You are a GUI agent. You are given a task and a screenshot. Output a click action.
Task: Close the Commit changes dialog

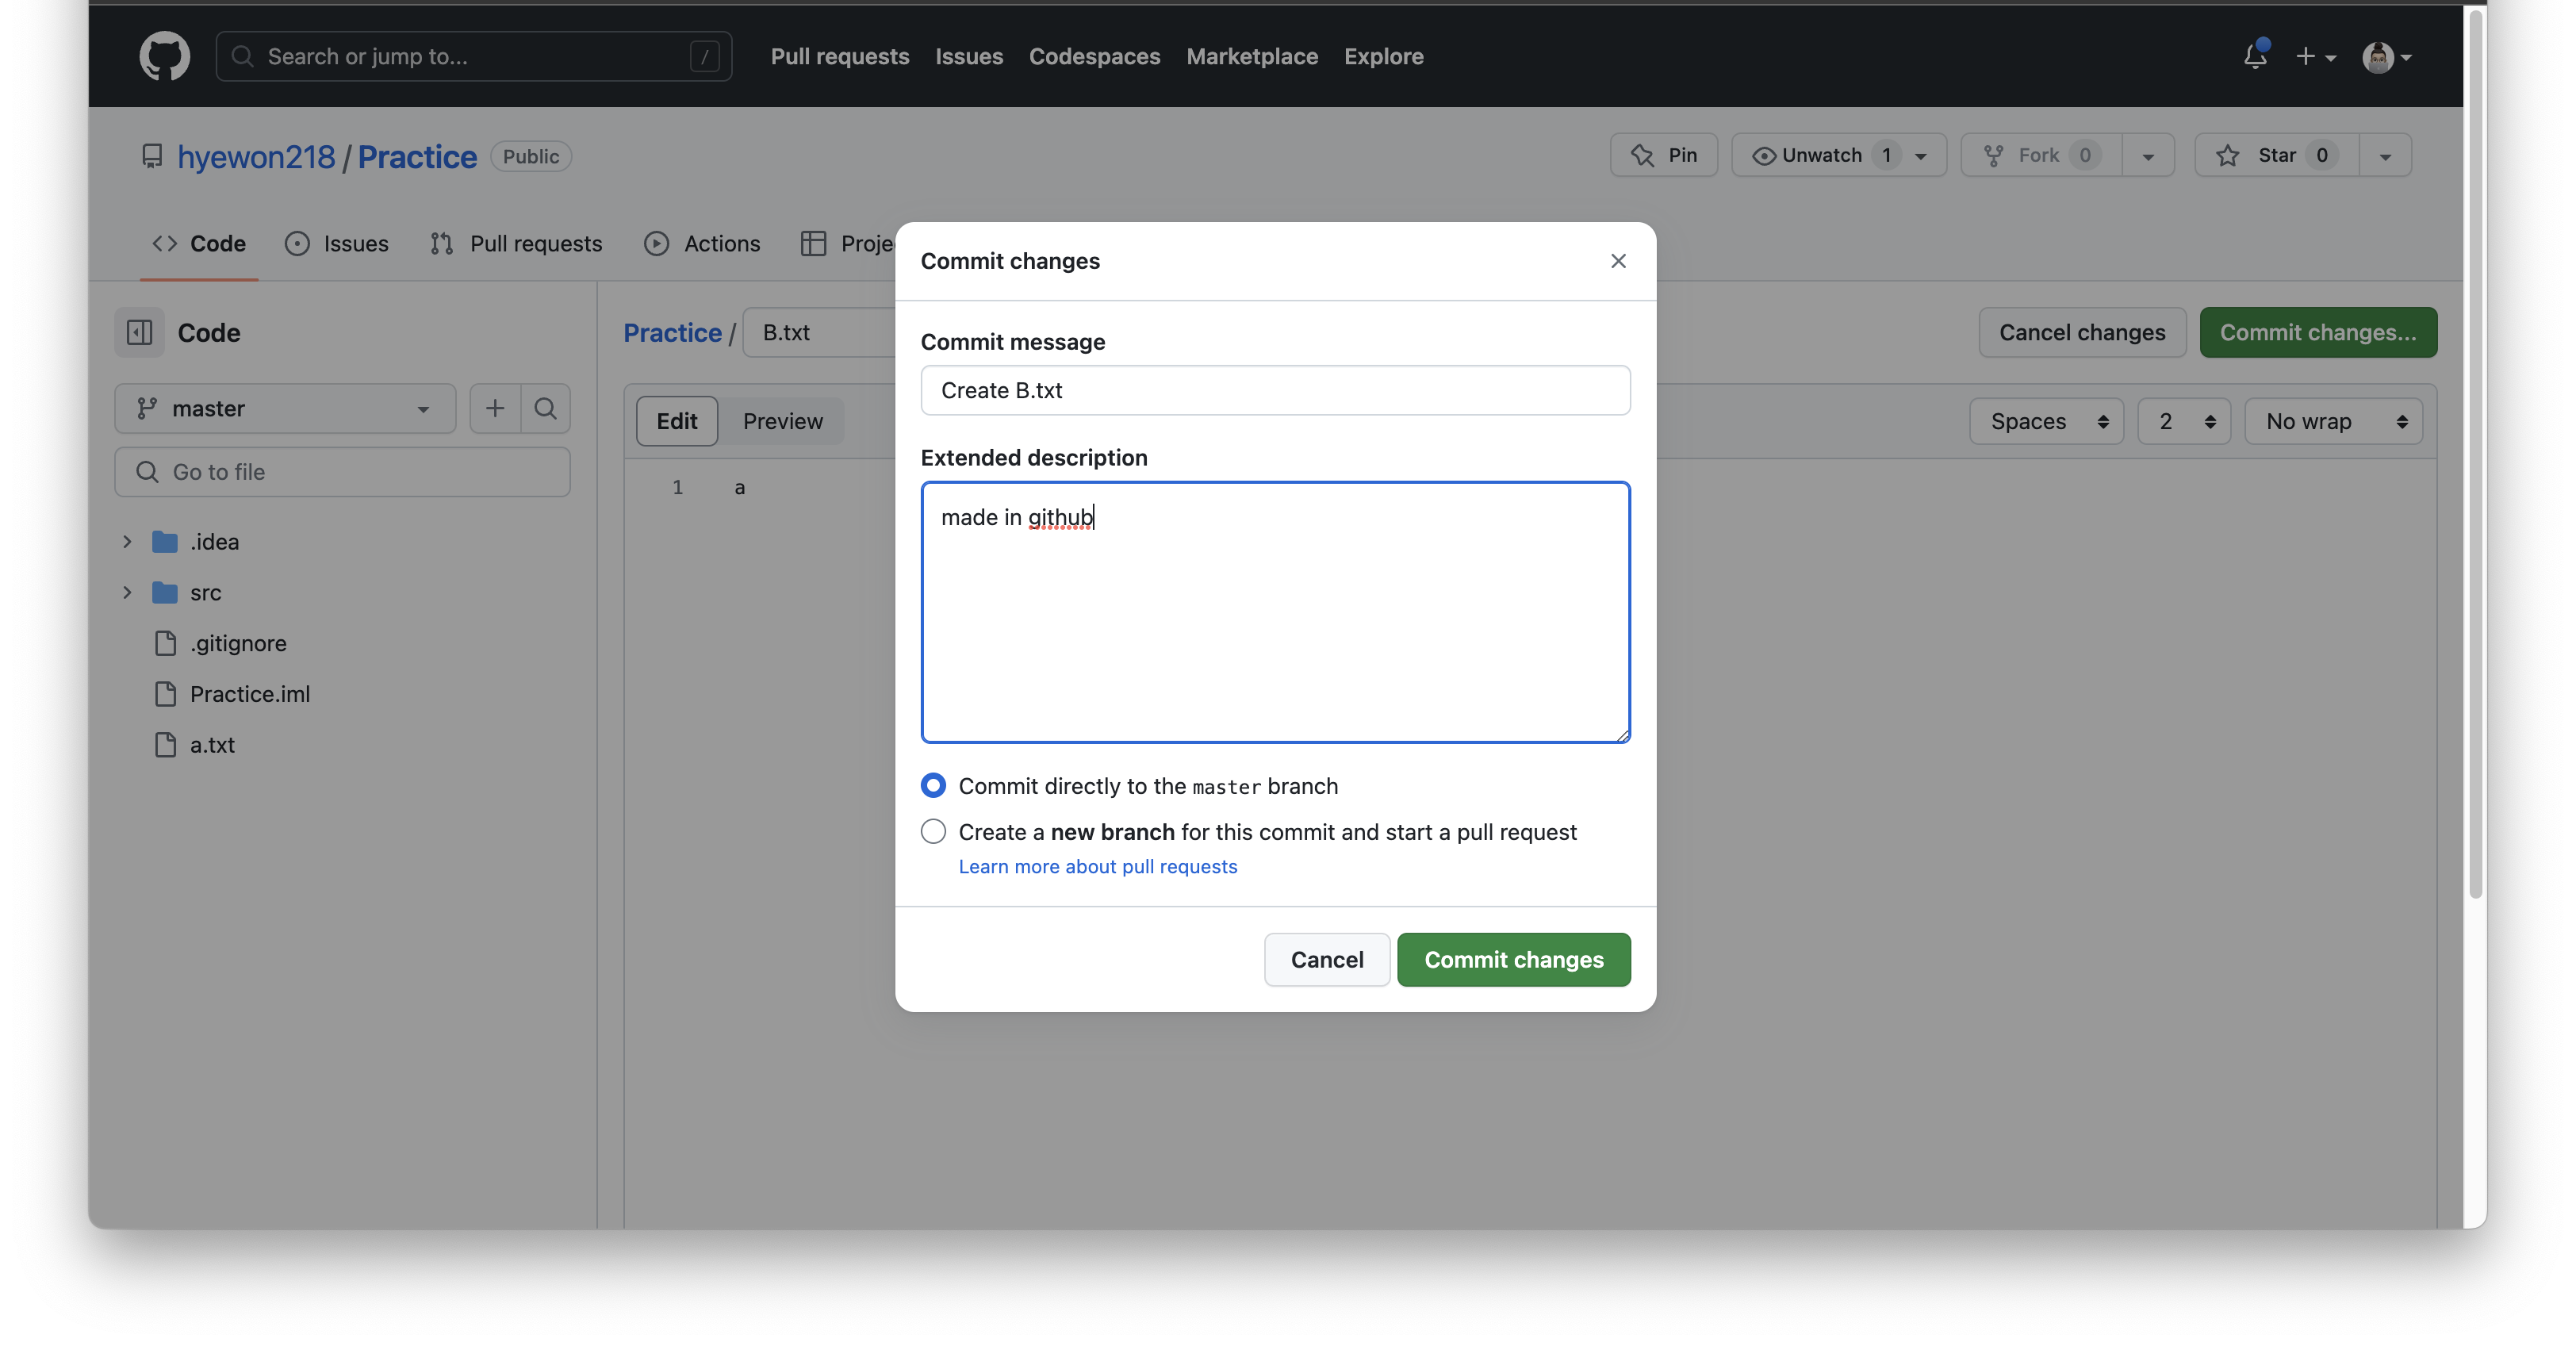pyautogui.click(x=1618, y=261)
